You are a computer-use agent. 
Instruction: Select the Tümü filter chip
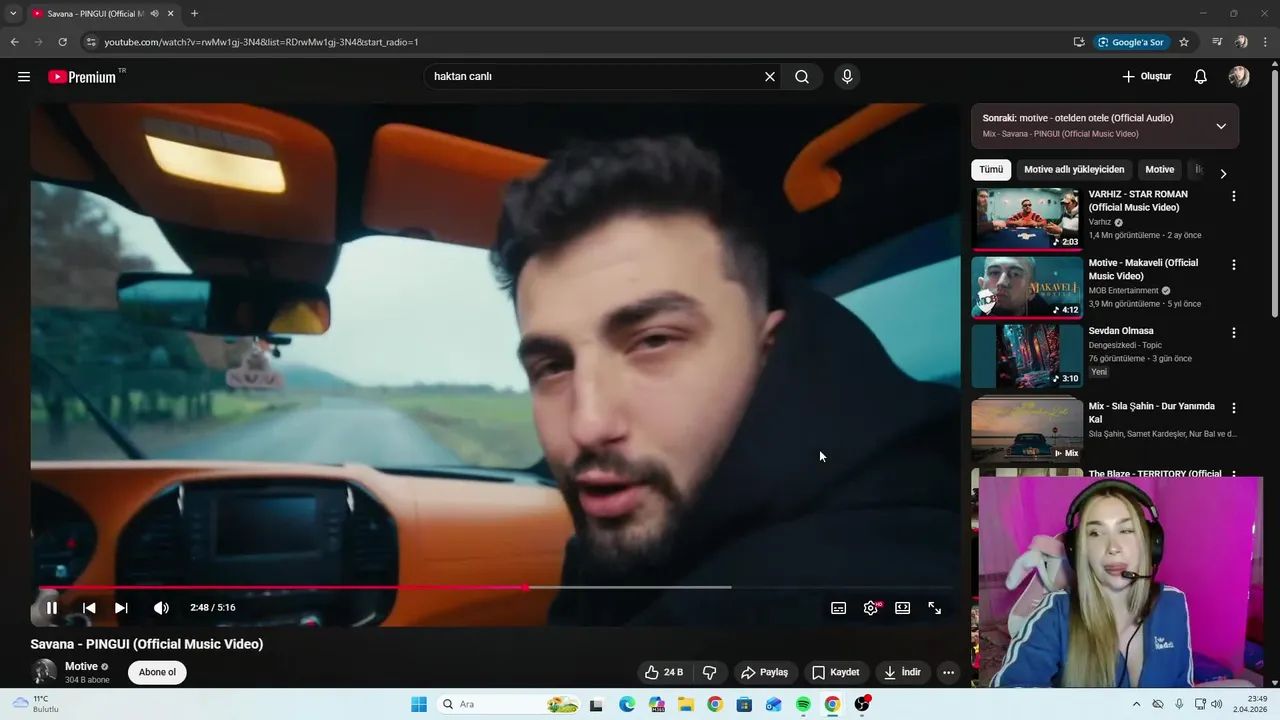click(991, 170)
